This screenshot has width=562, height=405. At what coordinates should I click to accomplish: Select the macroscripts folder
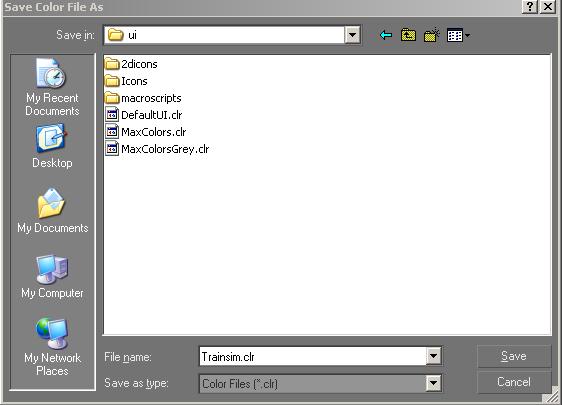(x=143, y=98)
